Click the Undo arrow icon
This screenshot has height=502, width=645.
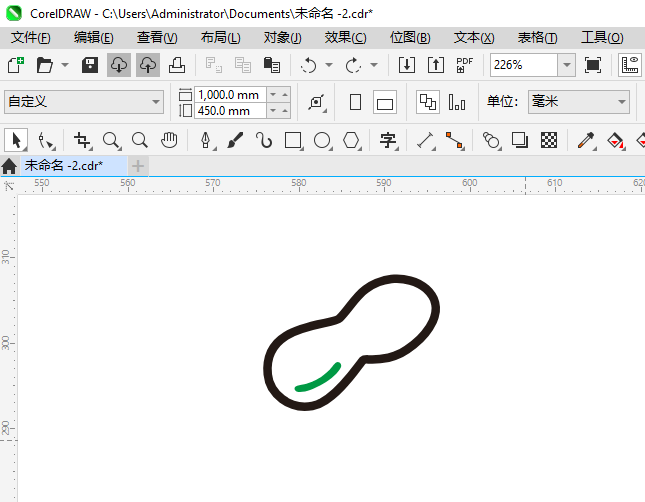309,65
